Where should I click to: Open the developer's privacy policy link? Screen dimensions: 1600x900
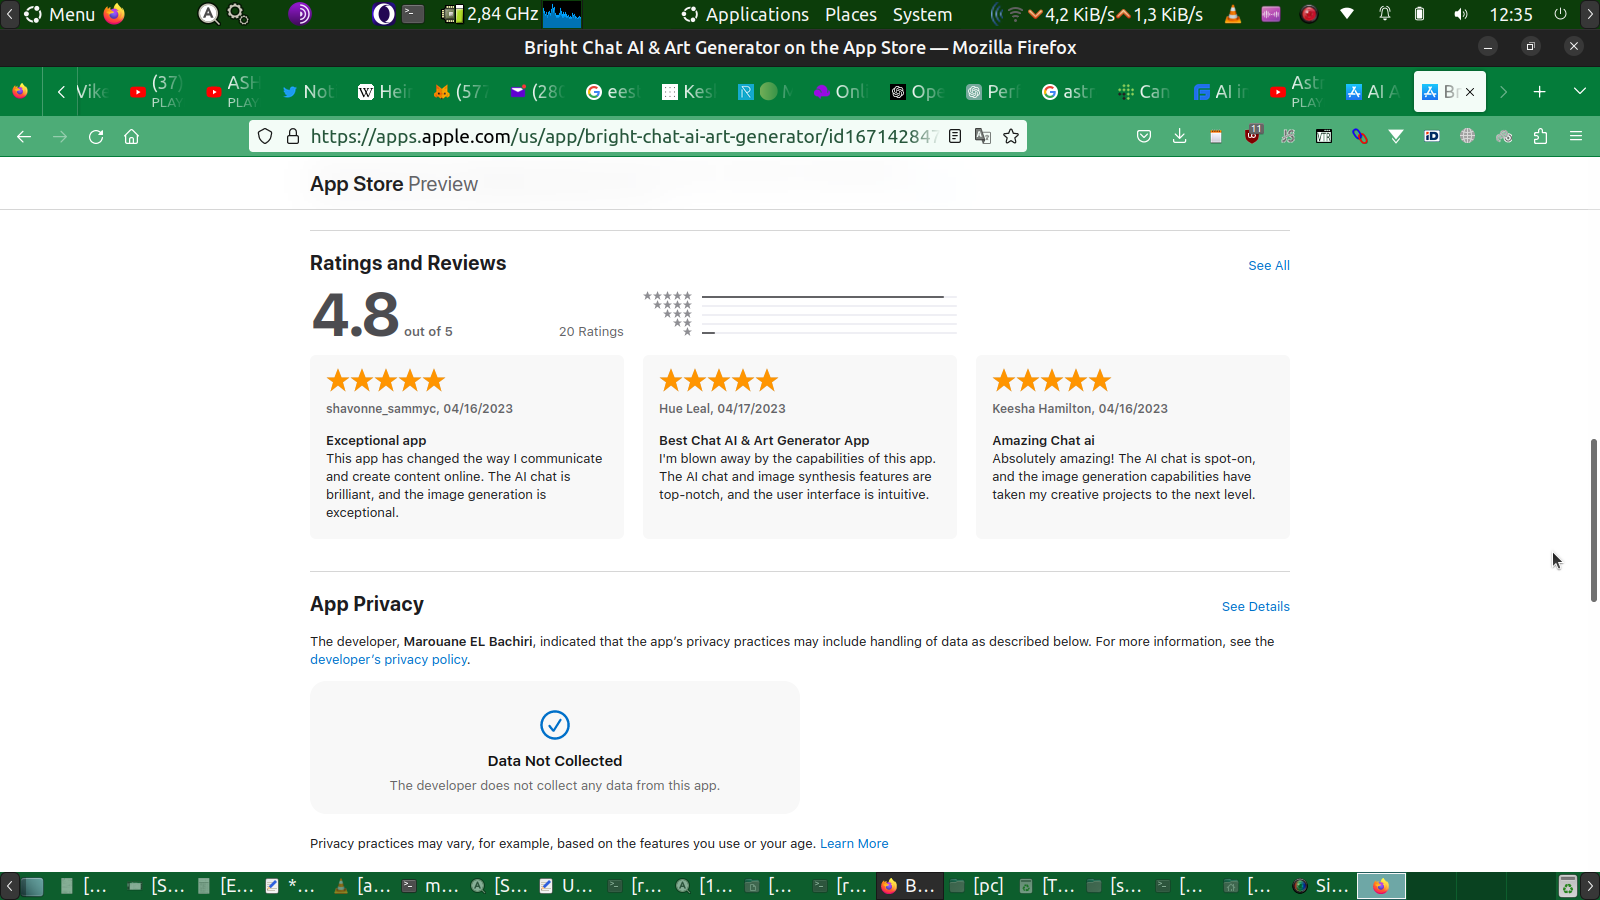[x=389, y=660]
